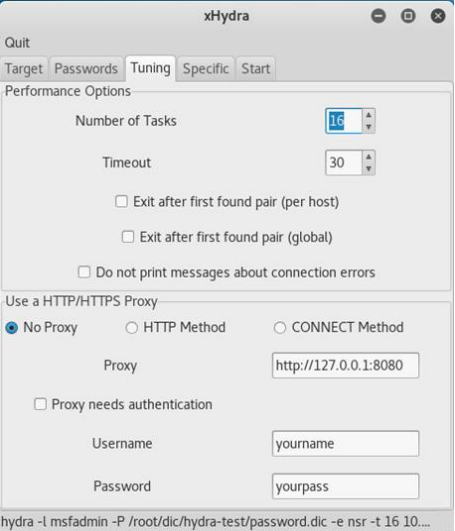Close the xHydra window
Screen dimensions: 455x531
tap(438, 16)
